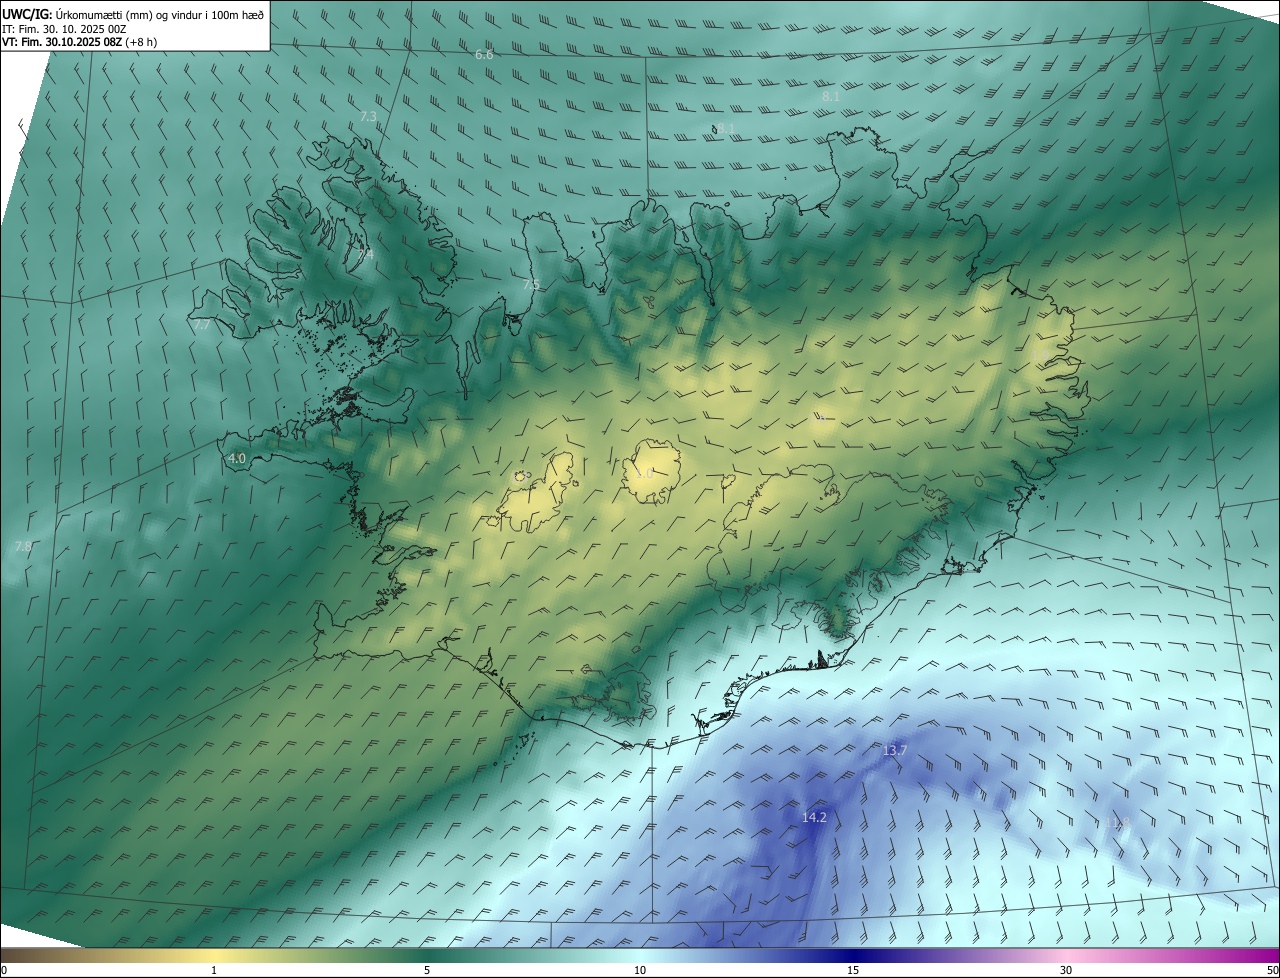Screen dimensions: 1280x978
Task: Click the 7.5 value label on the map
Action: click(x=530, y=284)
